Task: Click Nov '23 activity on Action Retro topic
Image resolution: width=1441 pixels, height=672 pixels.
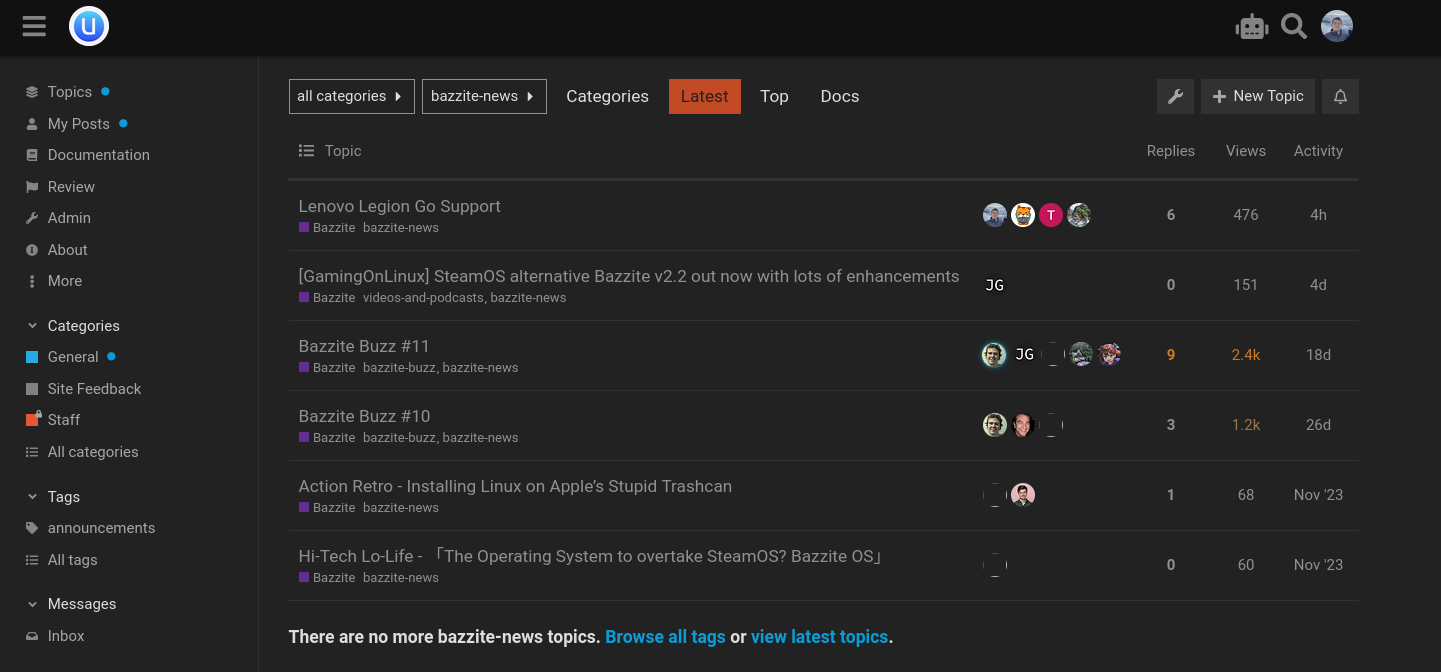Action: 1318,495
